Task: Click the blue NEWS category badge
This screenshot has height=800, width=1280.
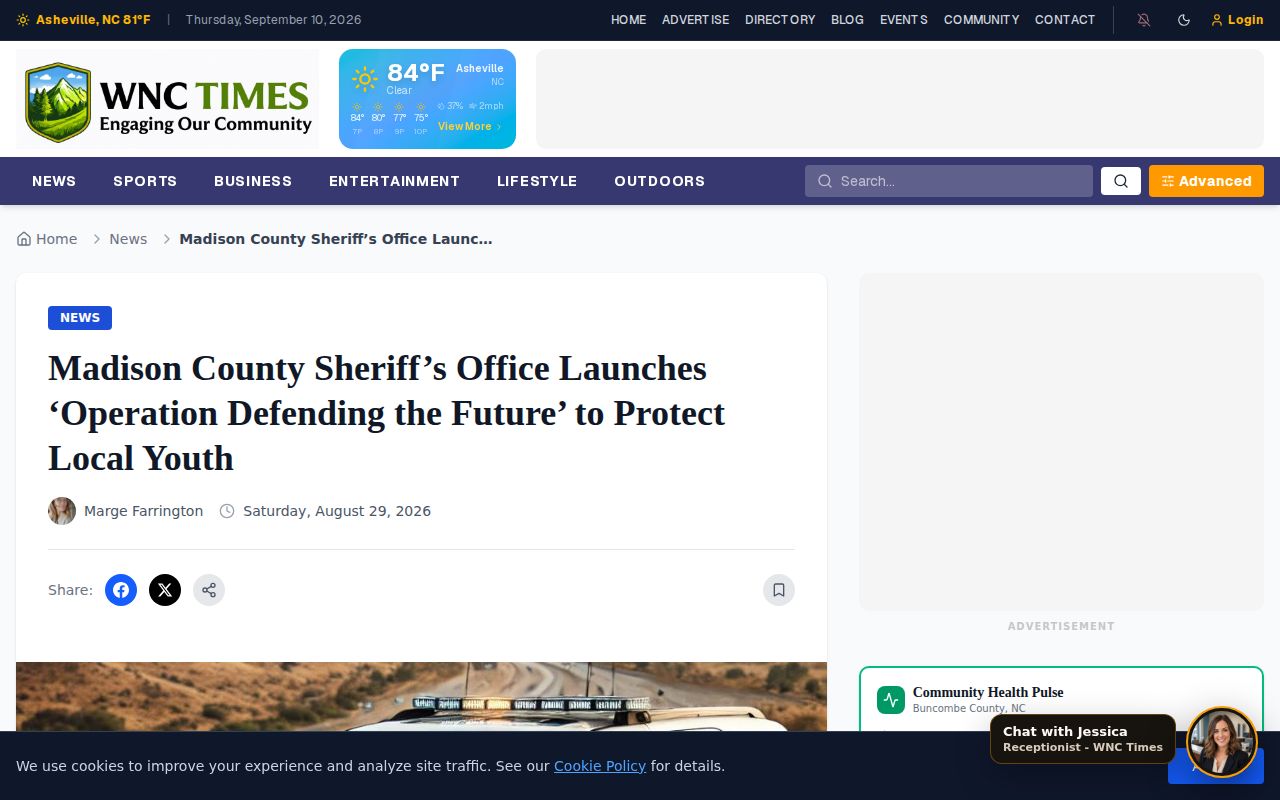Action: (80, 318)
